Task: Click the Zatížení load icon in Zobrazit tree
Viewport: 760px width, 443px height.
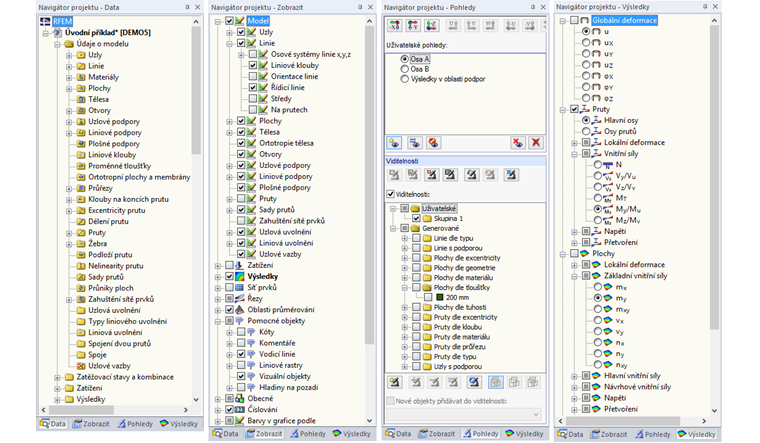Action: tap(240, 265)
